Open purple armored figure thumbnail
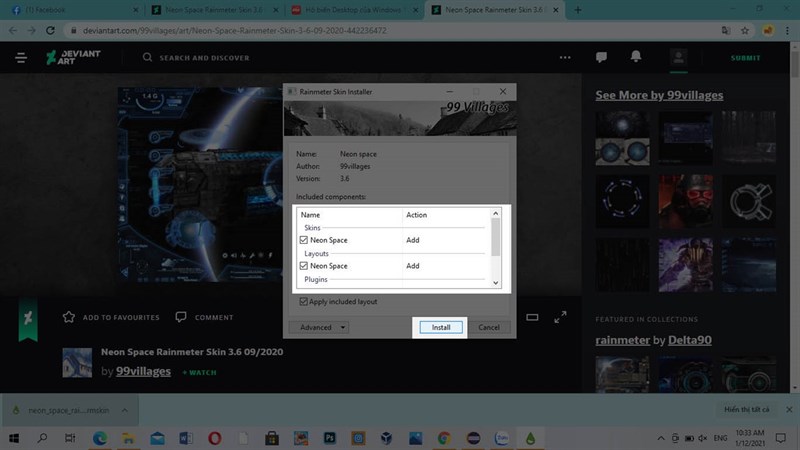Screen dimensions: 800x450 click(686, 265)
